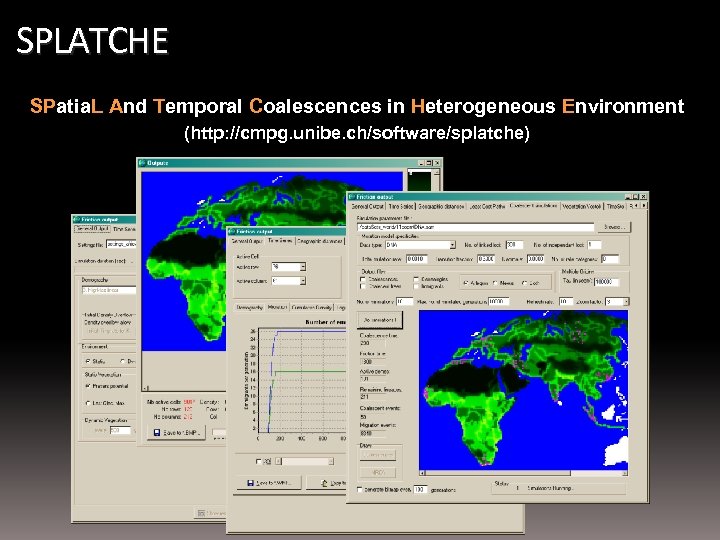Click the Browse button for the parameter file

tap(614, 227)
